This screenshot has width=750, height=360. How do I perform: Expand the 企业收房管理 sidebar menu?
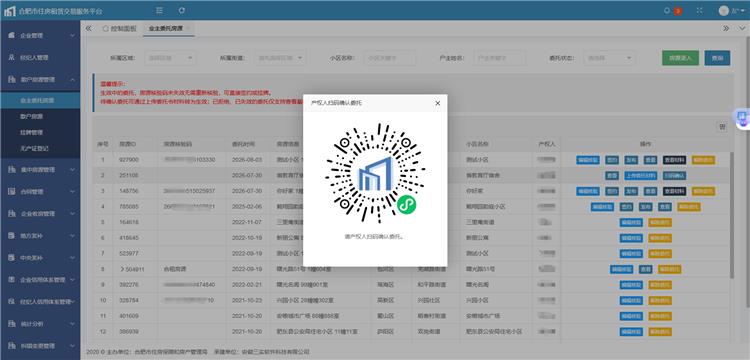[x=40, y=214]
